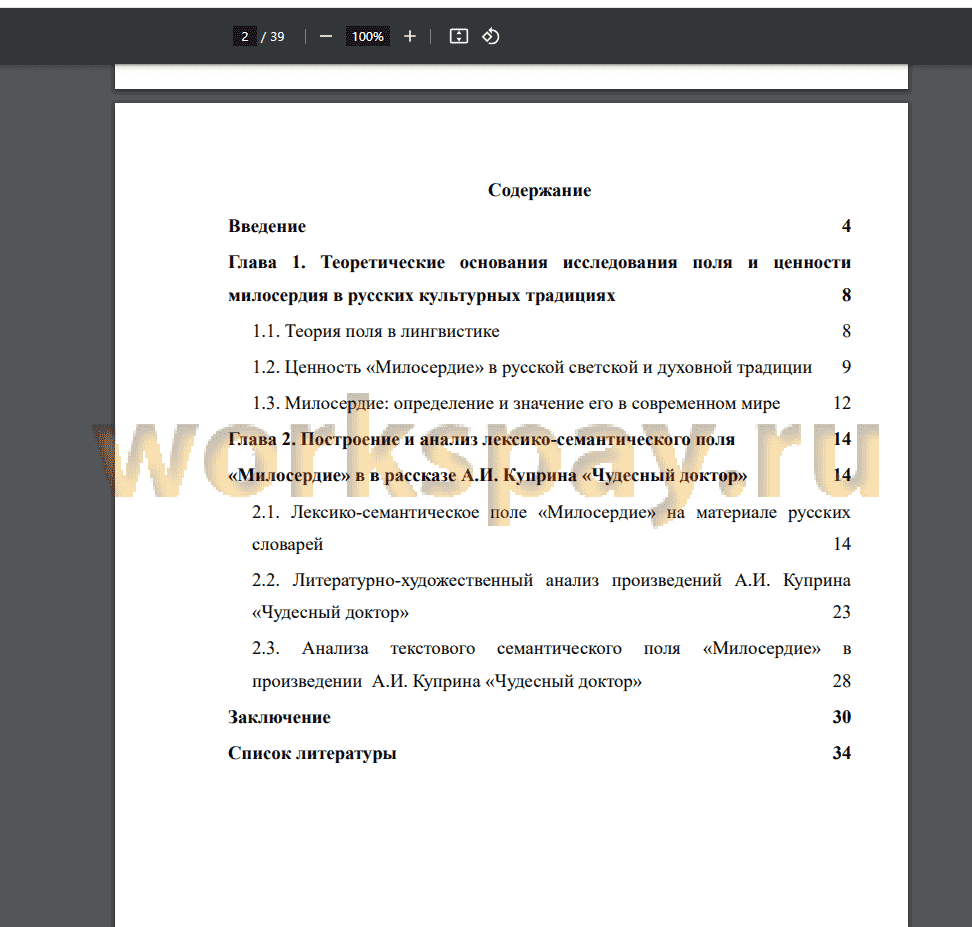The image size is (972, 927).
Task: Click "1.3. Милосердие: определение и значение" entry
Action: click(x=516, y=403)
